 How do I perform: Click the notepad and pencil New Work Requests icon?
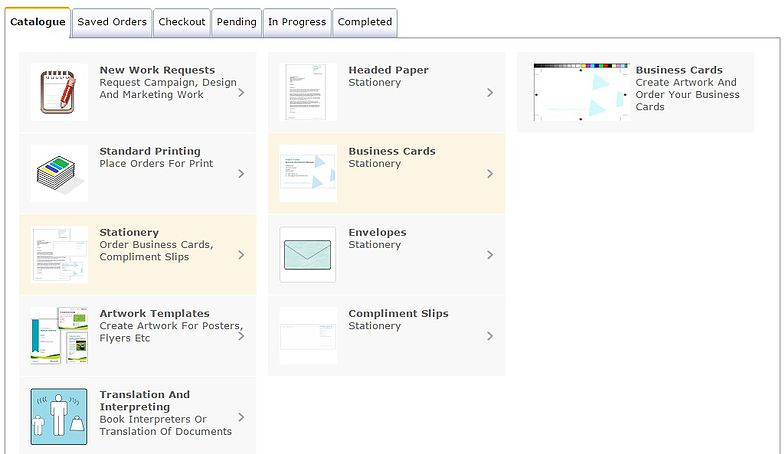tap(59, 92)
